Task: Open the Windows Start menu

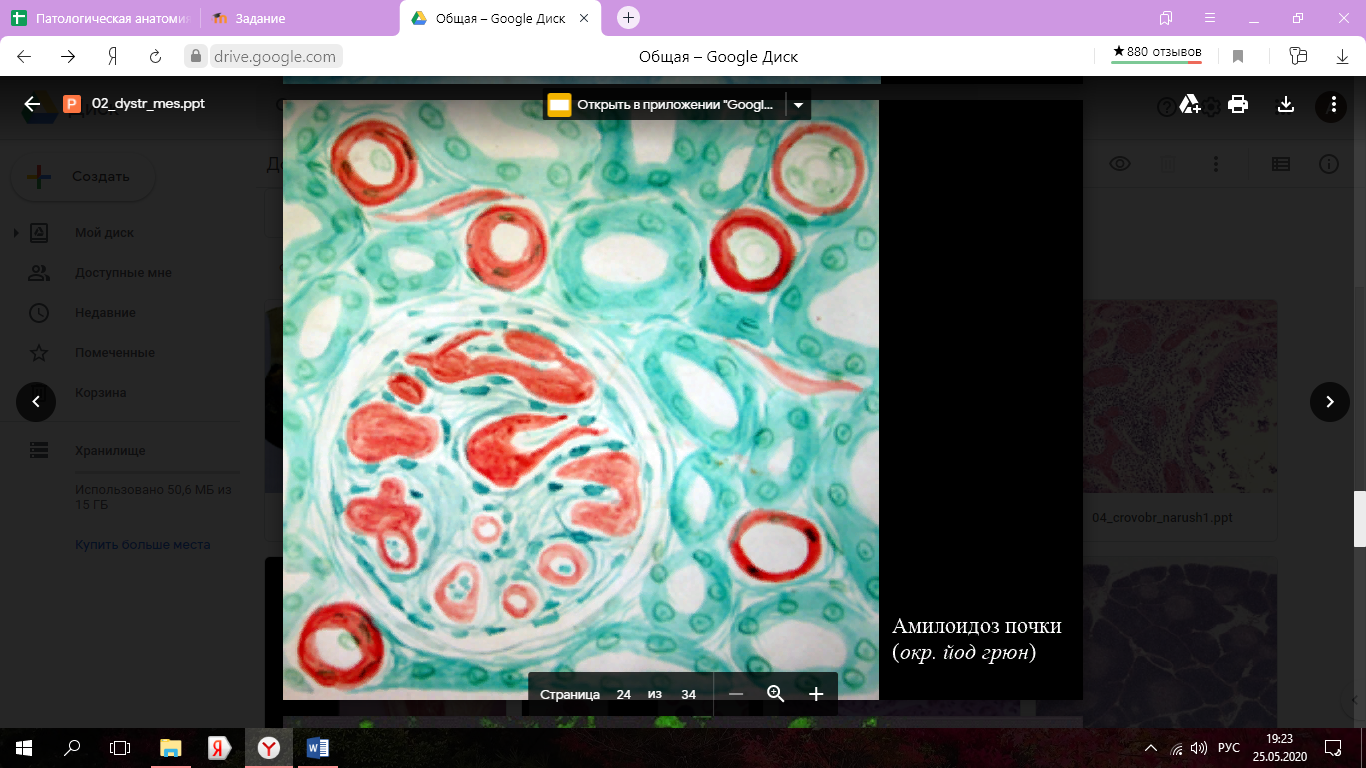Action: tap(24, 747)
